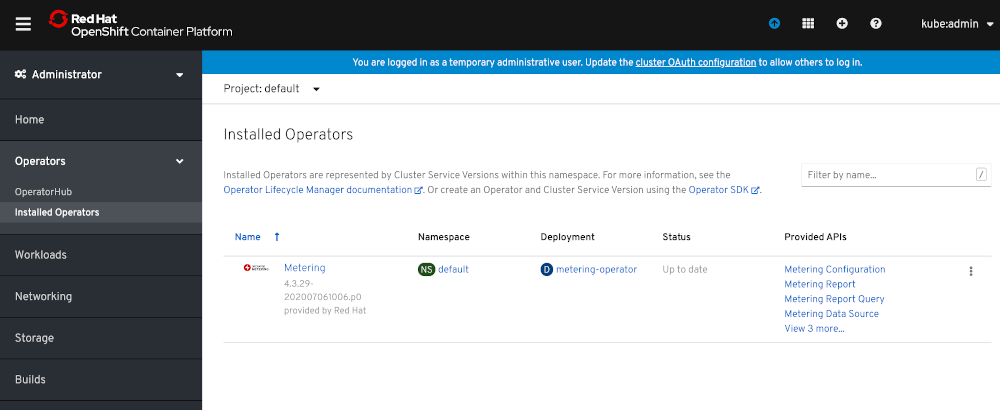1000x410 pixels.
Task: Click the Metering operator name link
Action: pyautogui.click(x=304, y=268)
